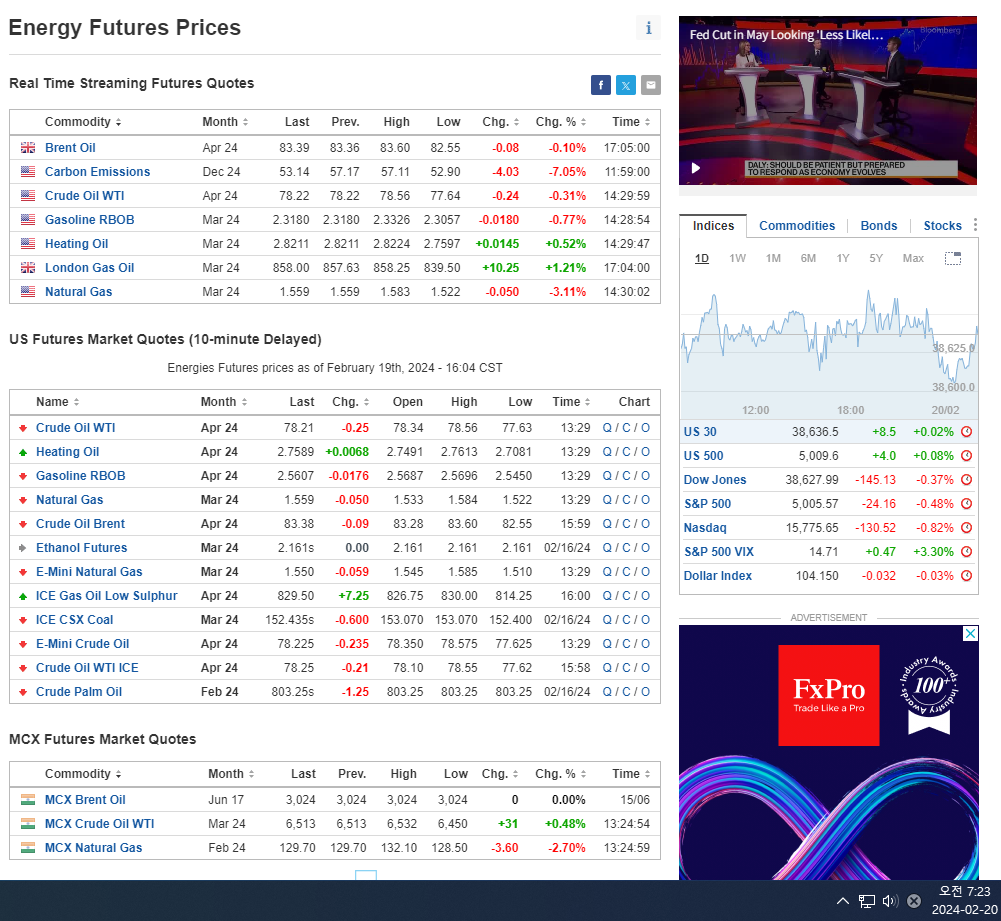
Task: Click the taskbar clock showing 7:23
Action: click(x=964, y=901)
